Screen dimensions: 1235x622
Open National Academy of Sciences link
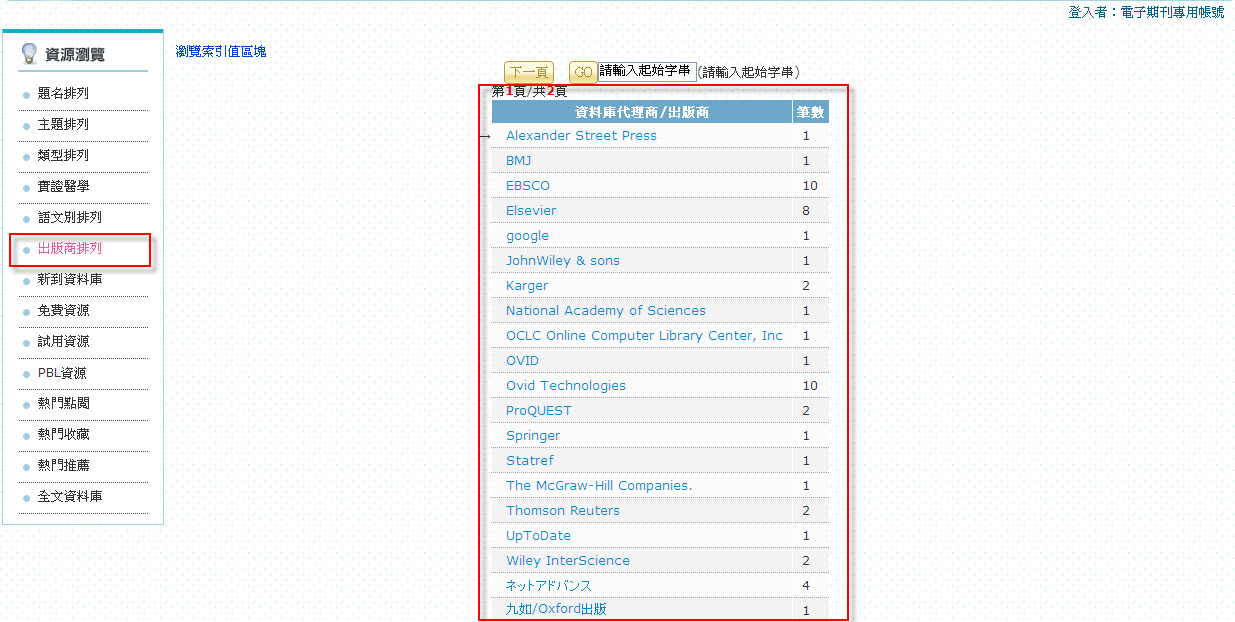[606, 310]
